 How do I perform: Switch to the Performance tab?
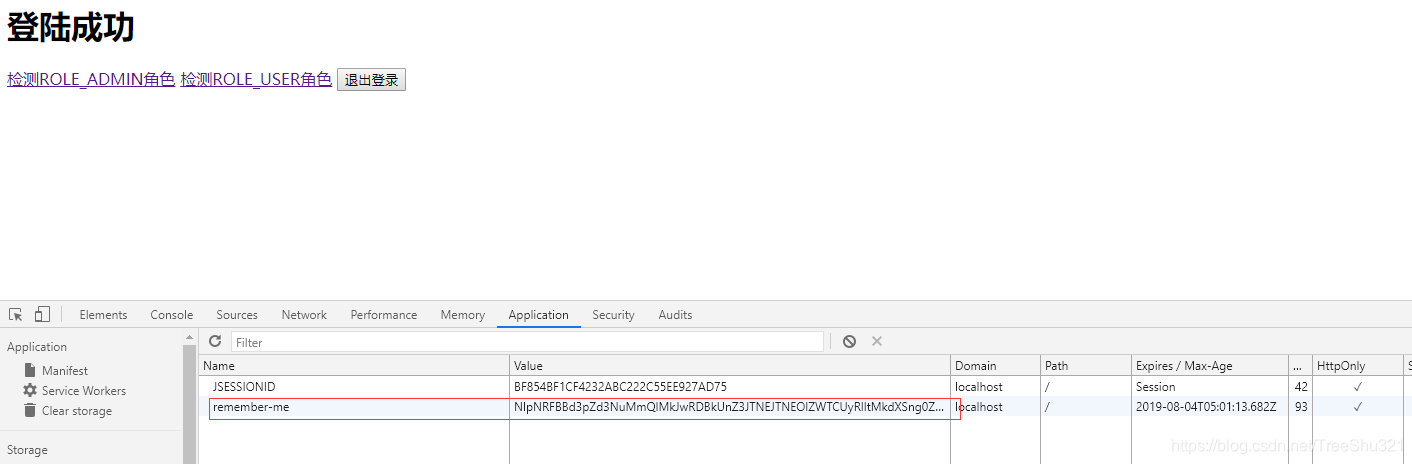(x=384, y=315)
